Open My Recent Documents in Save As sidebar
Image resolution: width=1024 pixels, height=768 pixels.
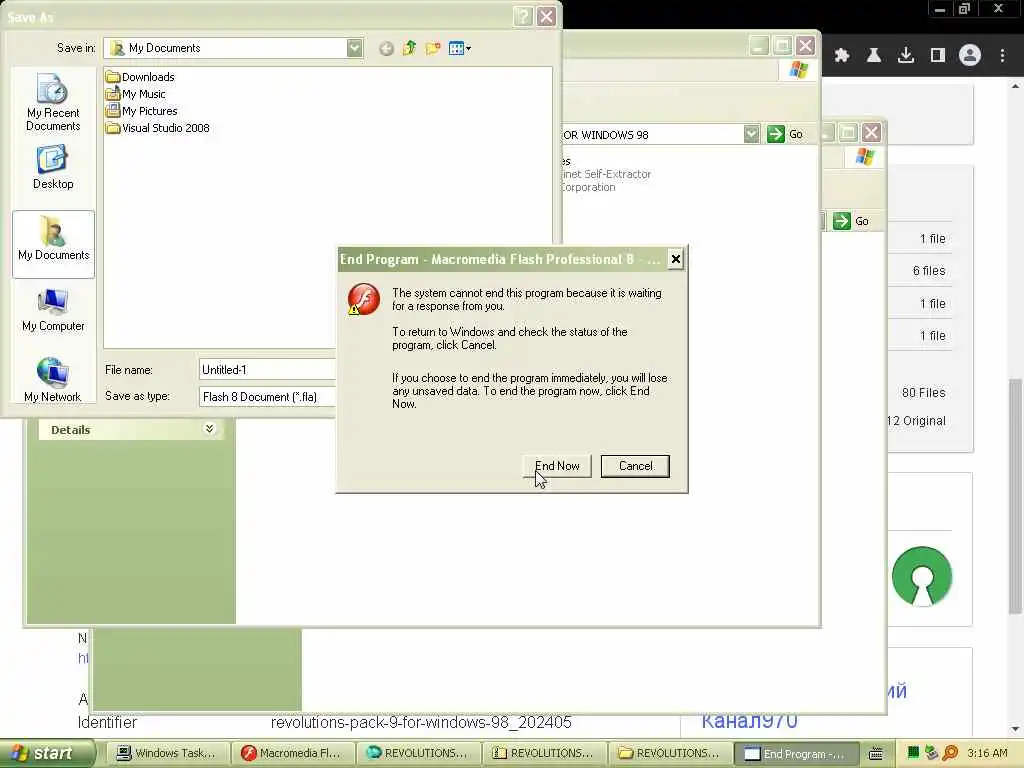pos(53,102)
